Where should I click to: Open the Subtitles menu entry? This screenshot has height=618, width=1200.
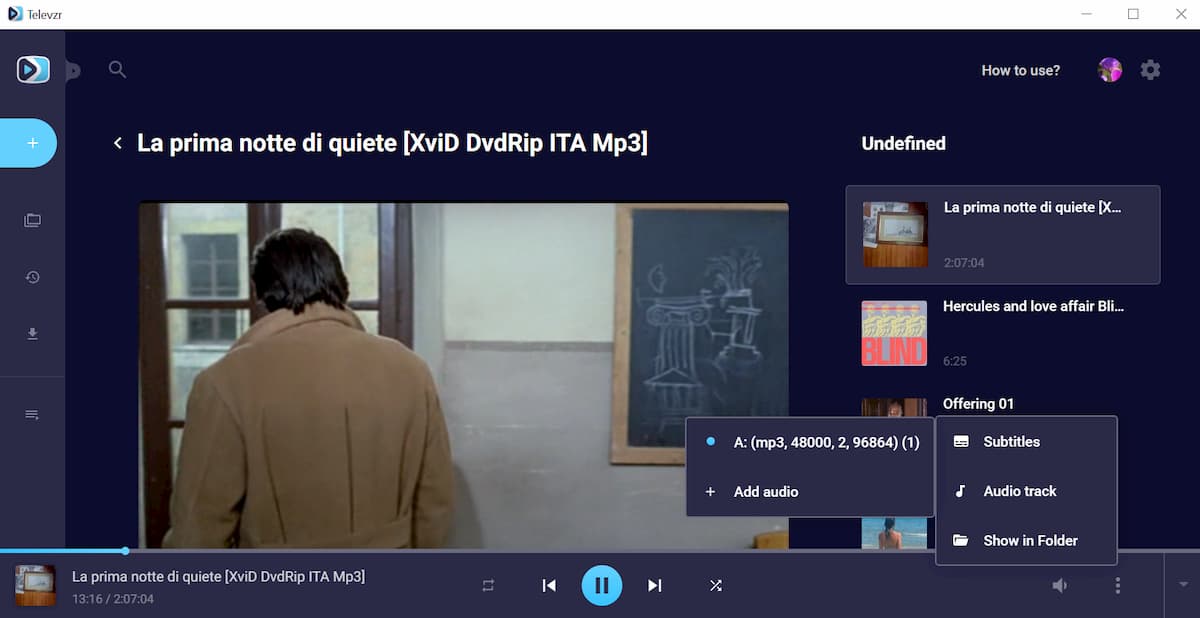[1026, 441]
